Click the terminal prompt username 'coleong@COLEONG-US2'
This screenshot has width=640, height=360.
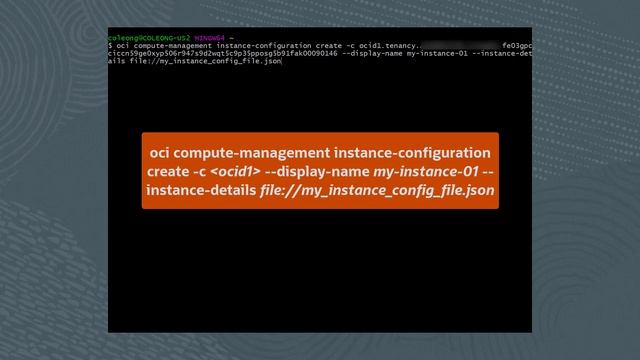pos(149,38)
